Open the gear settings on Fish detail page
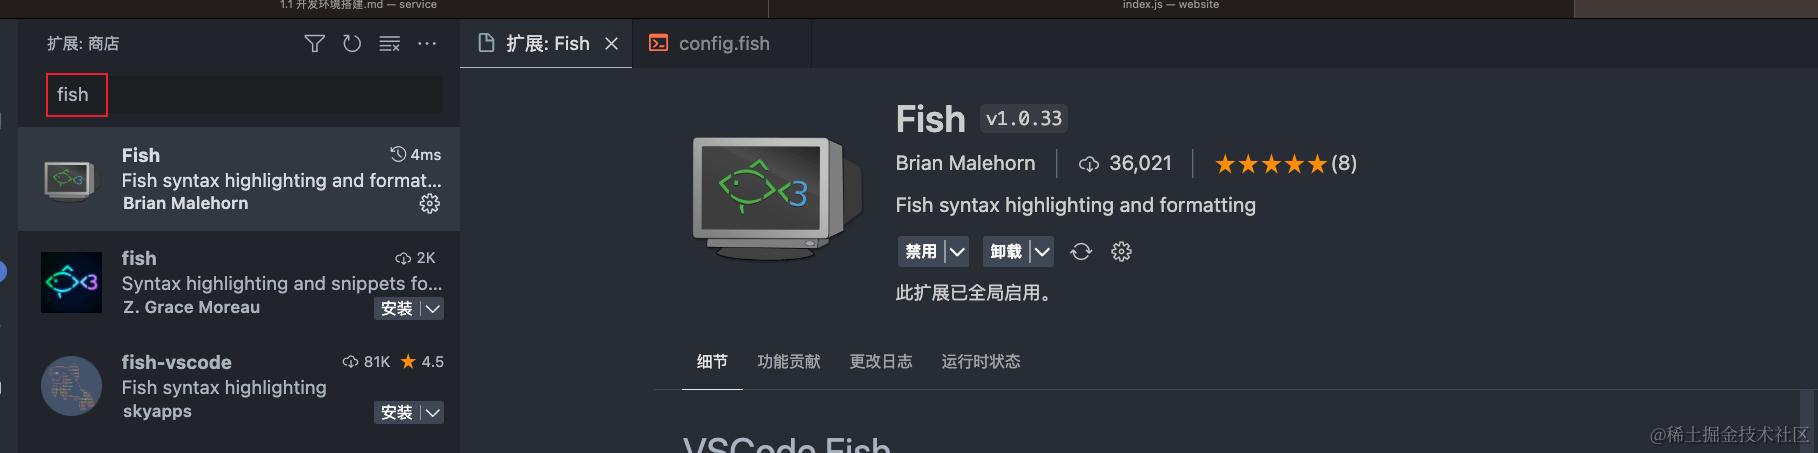The width and height of the screenshot is (1818, 453). tap(1122, 252)
